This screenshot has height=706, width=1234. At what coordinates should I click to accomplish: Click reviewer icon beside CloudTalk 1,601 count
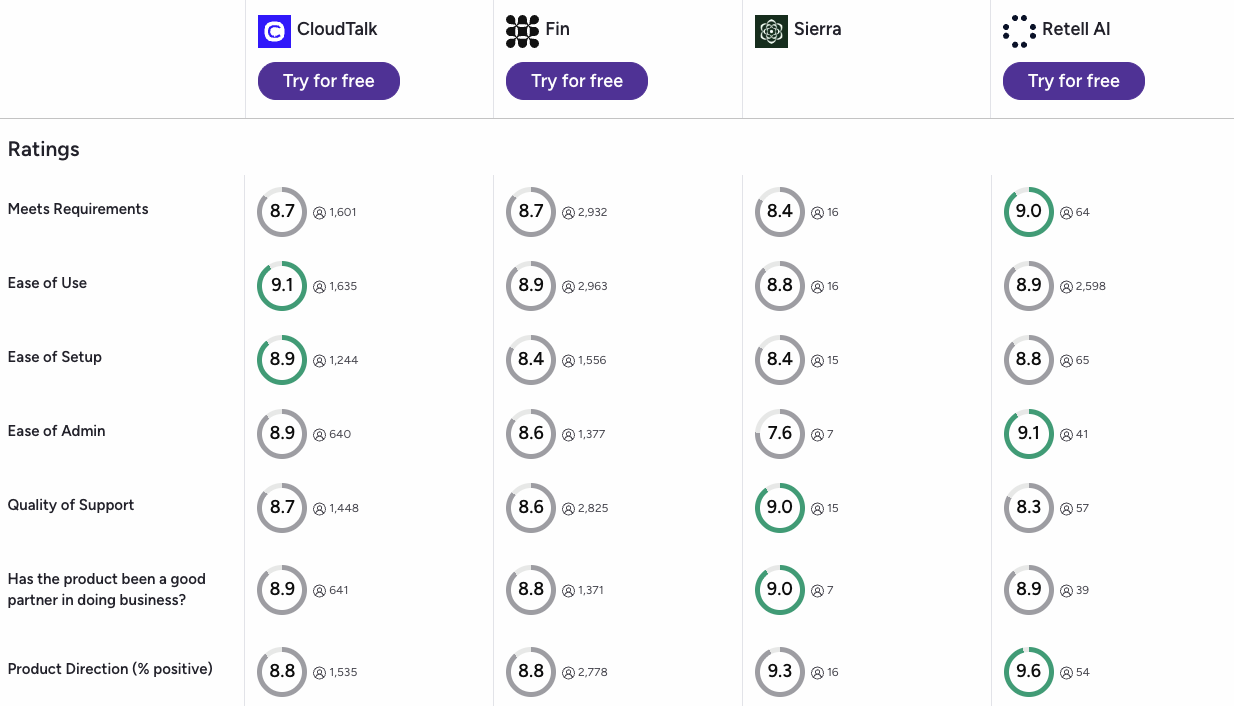pyautogui.click(x=320, y=212)
